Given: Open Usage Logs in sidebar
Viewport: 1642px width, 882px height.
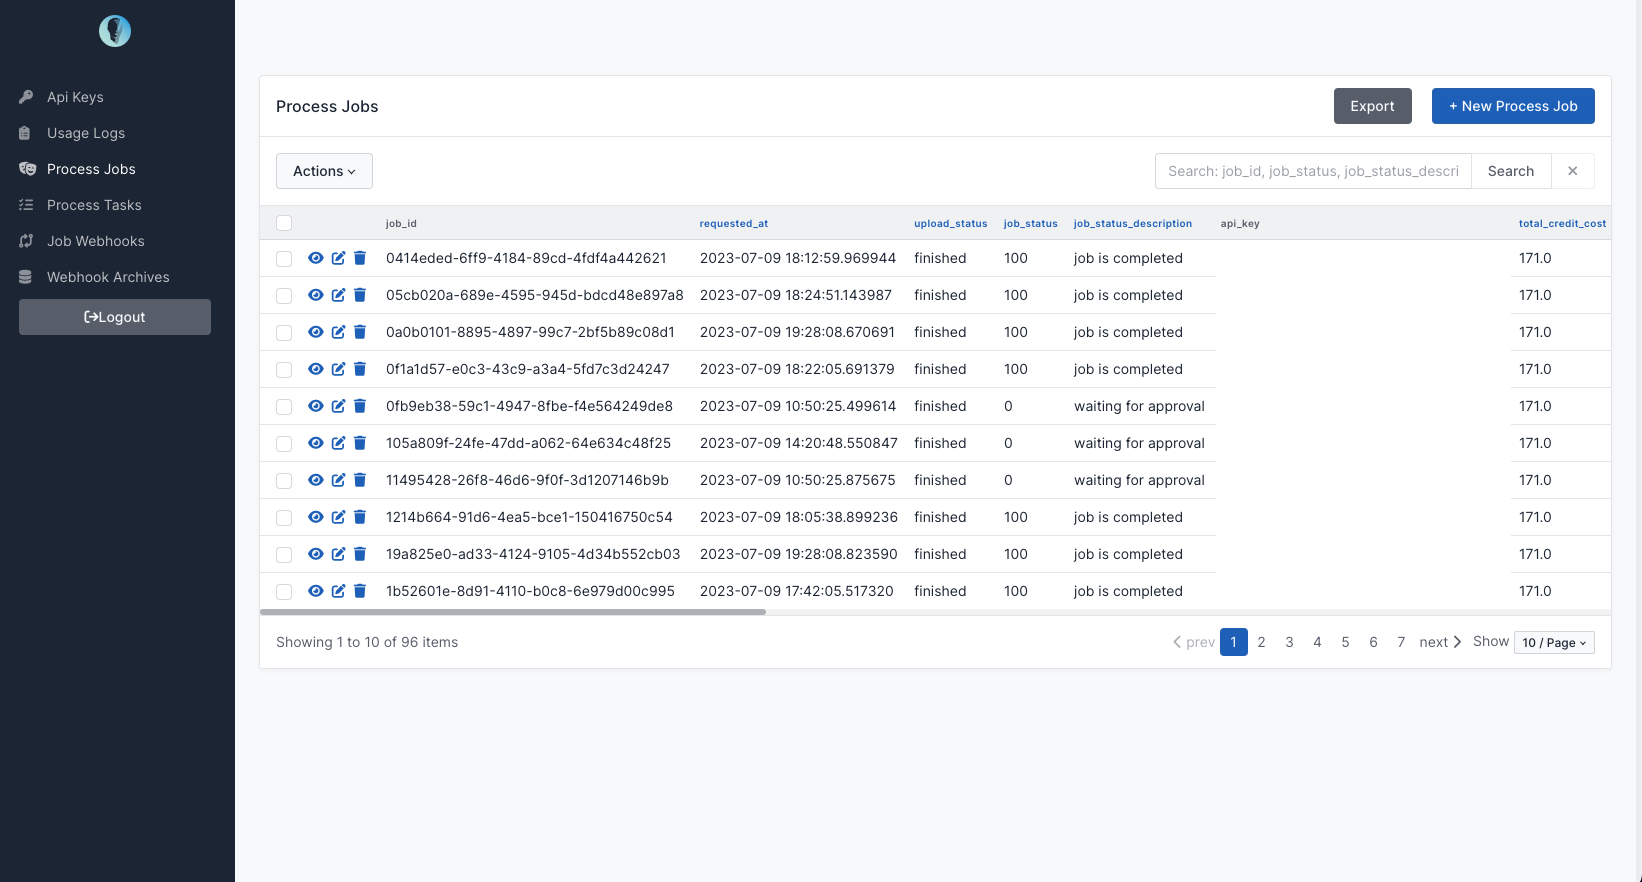Looking at the screenshot, I should [x=86, y=133].
